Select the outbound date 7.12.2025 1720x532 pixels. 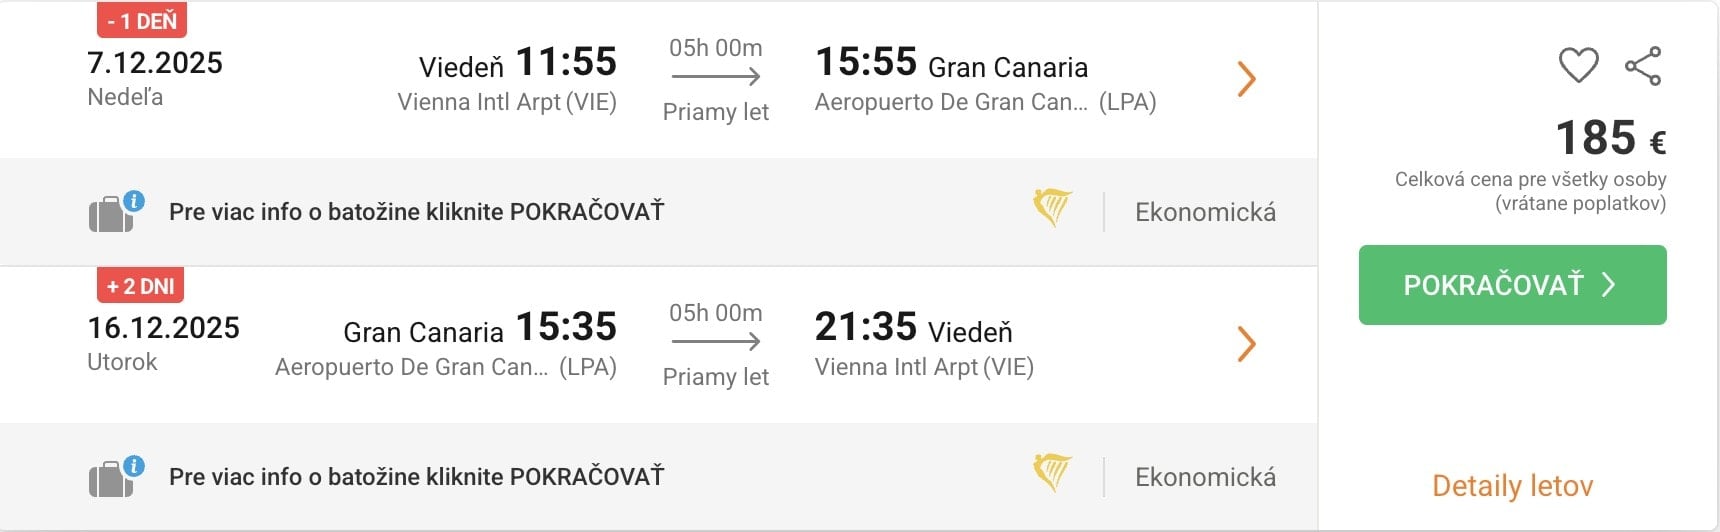coord(155,63)
